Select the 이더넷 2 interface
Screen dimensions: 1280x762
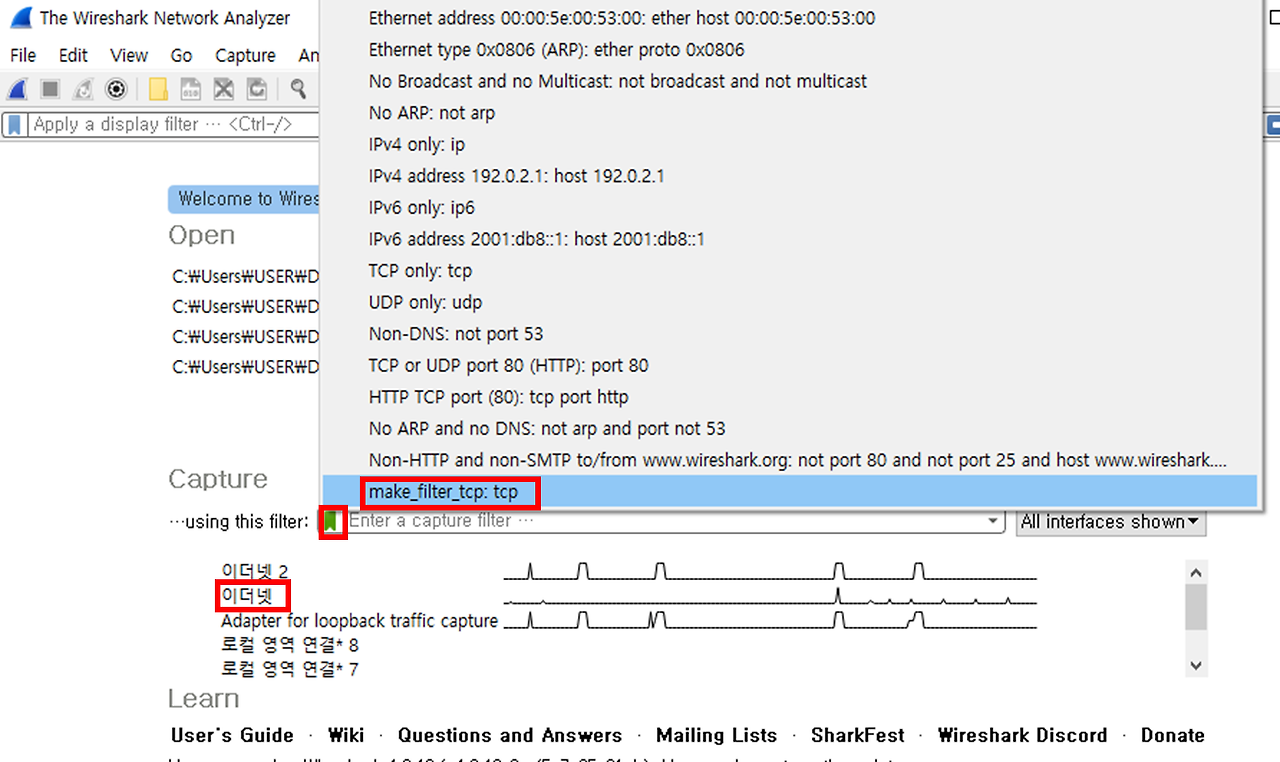[255, 572]
